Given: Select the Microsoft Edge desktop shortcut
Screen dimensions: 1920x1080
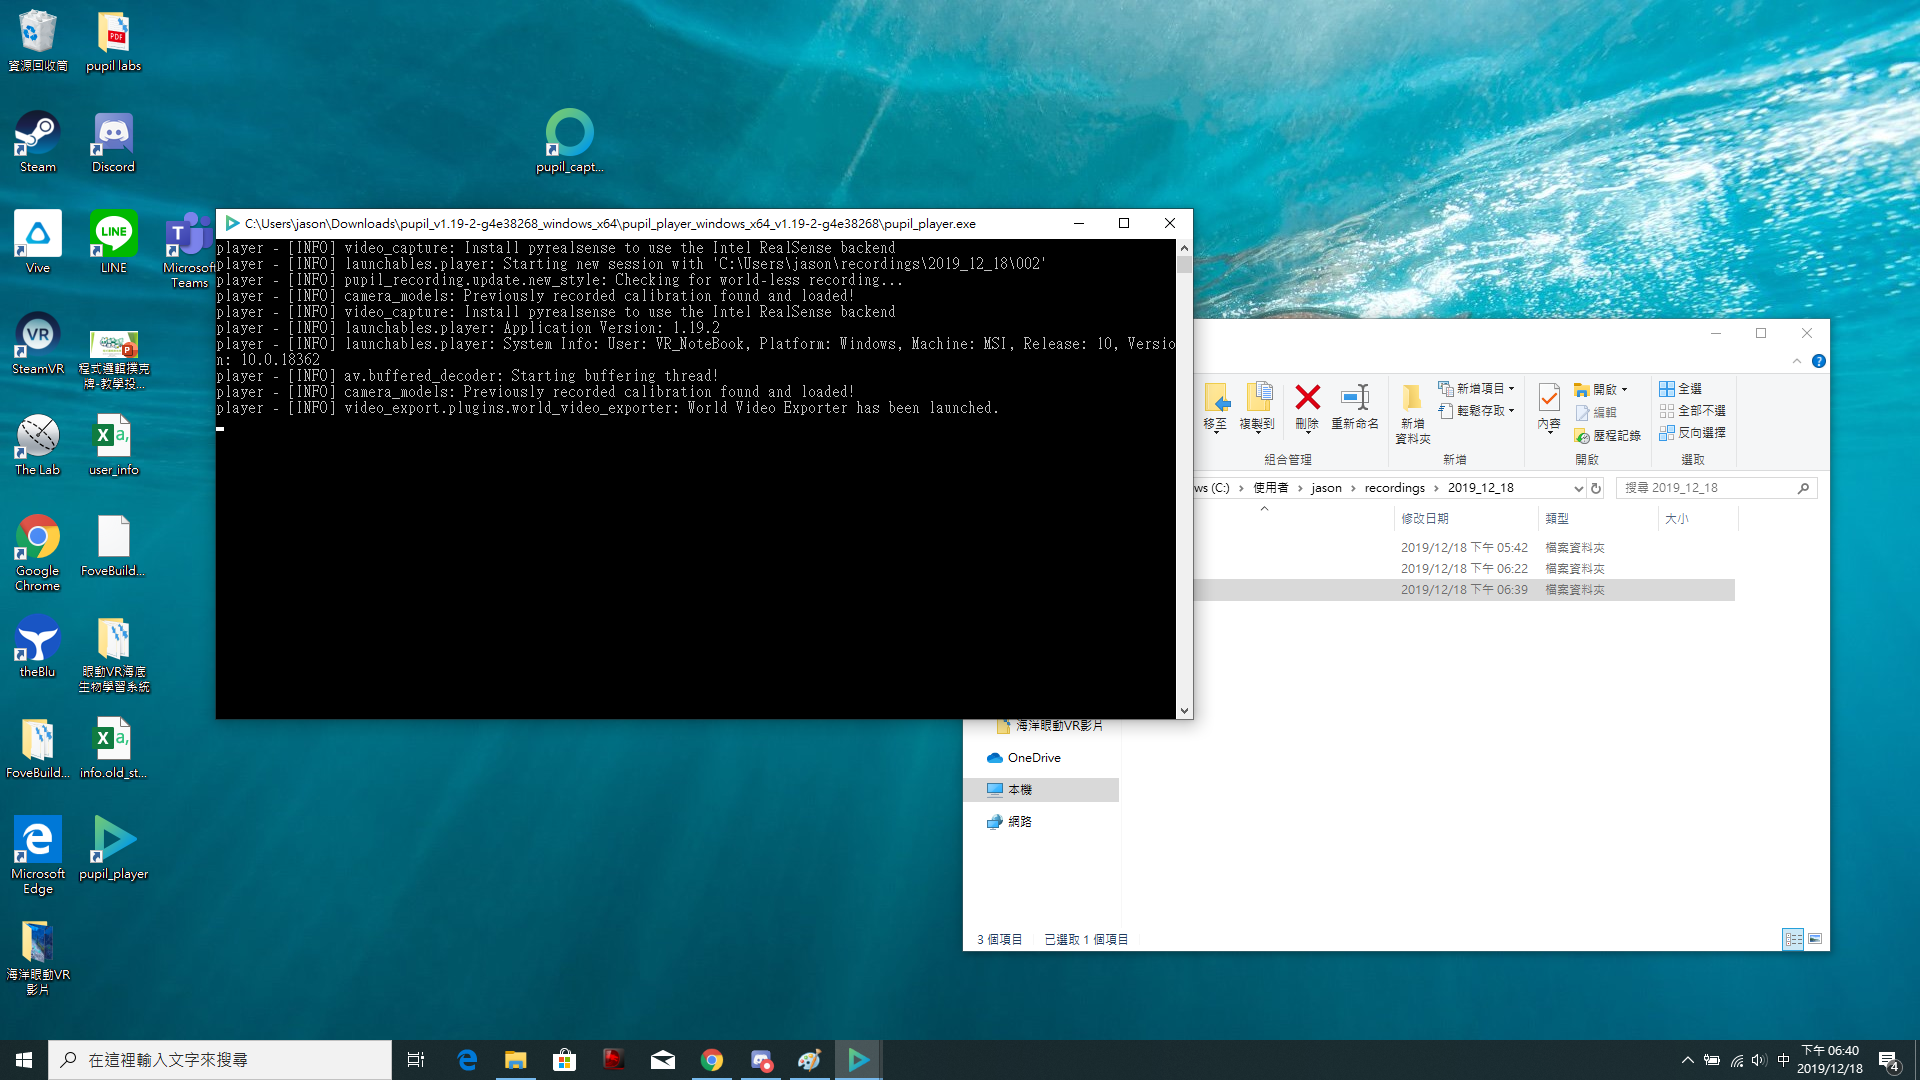Looking at the screenshot, I should coord(38,855).
